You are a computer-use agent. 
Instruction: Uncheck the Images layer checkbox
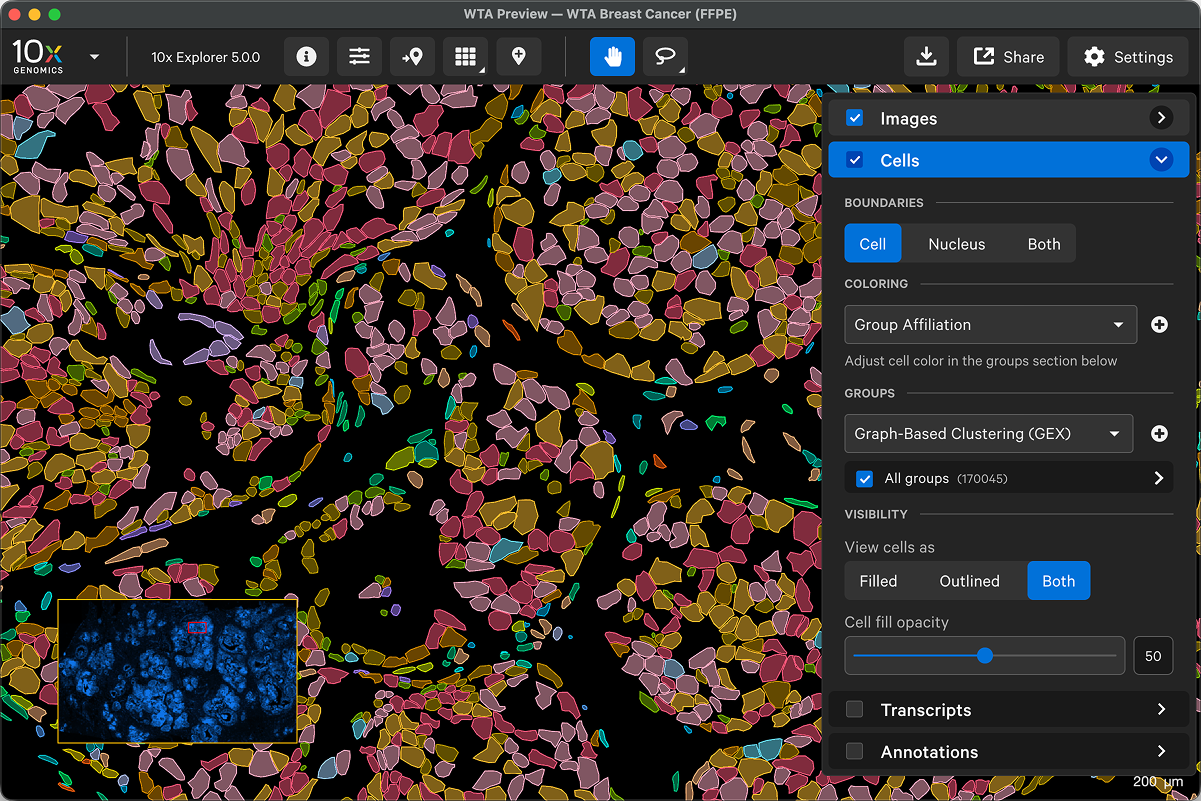[x=855, y=118]
